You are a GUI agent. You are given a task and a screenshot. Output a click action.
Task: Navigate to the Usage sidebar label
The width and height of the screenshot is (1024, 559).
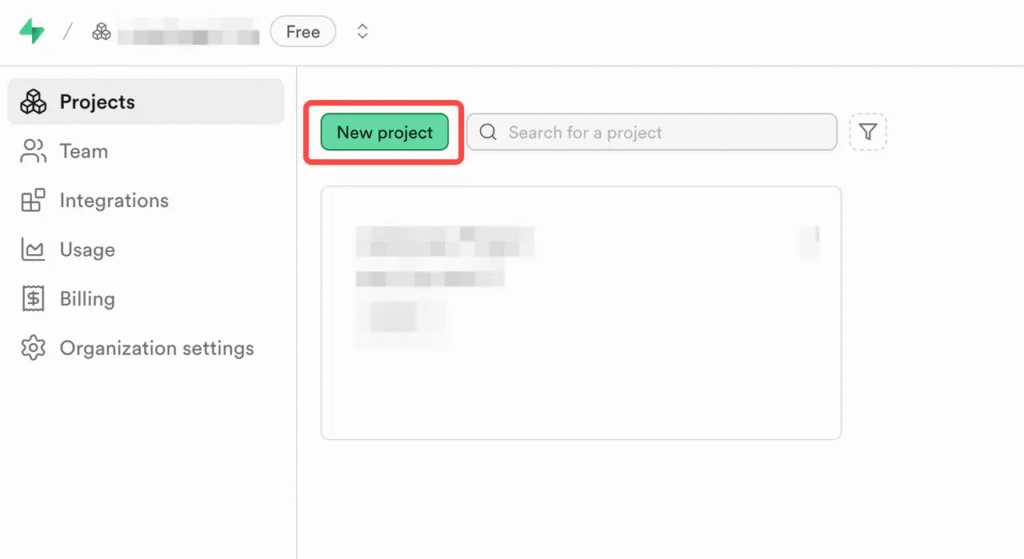(x=87, y=250)
